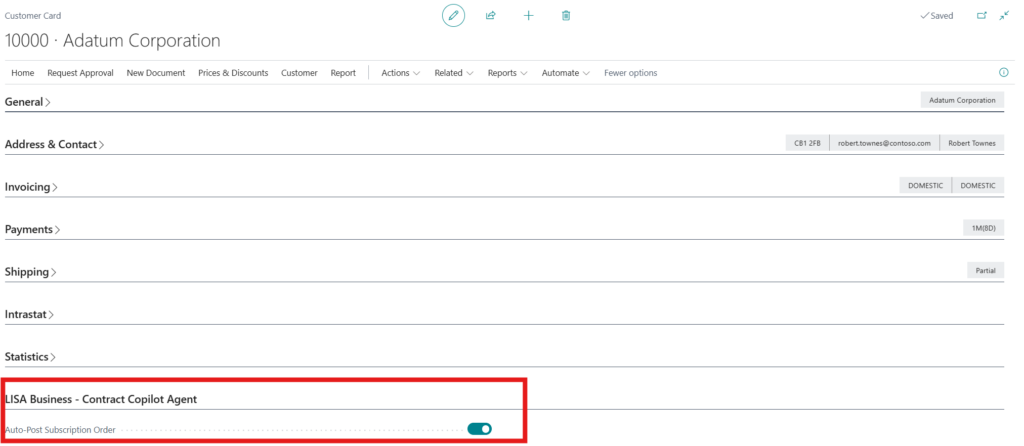The height and width of the screenshot is (446, 1024).
Task: Click the plus icon to create new
Action: coord(529,16)
